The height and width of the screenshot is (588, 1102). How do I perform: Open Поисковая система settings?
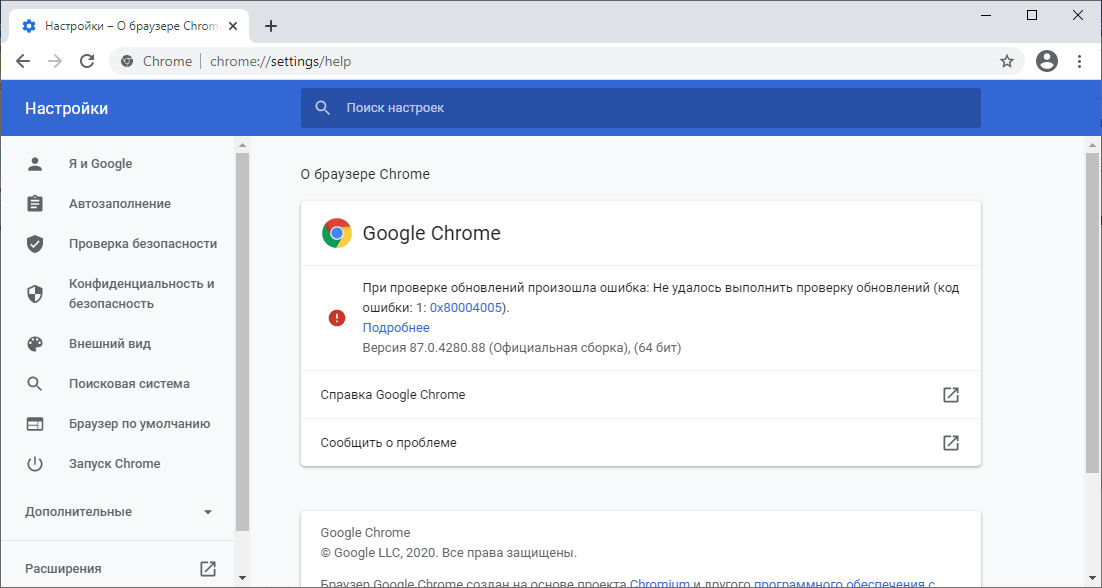coord(129,384)
